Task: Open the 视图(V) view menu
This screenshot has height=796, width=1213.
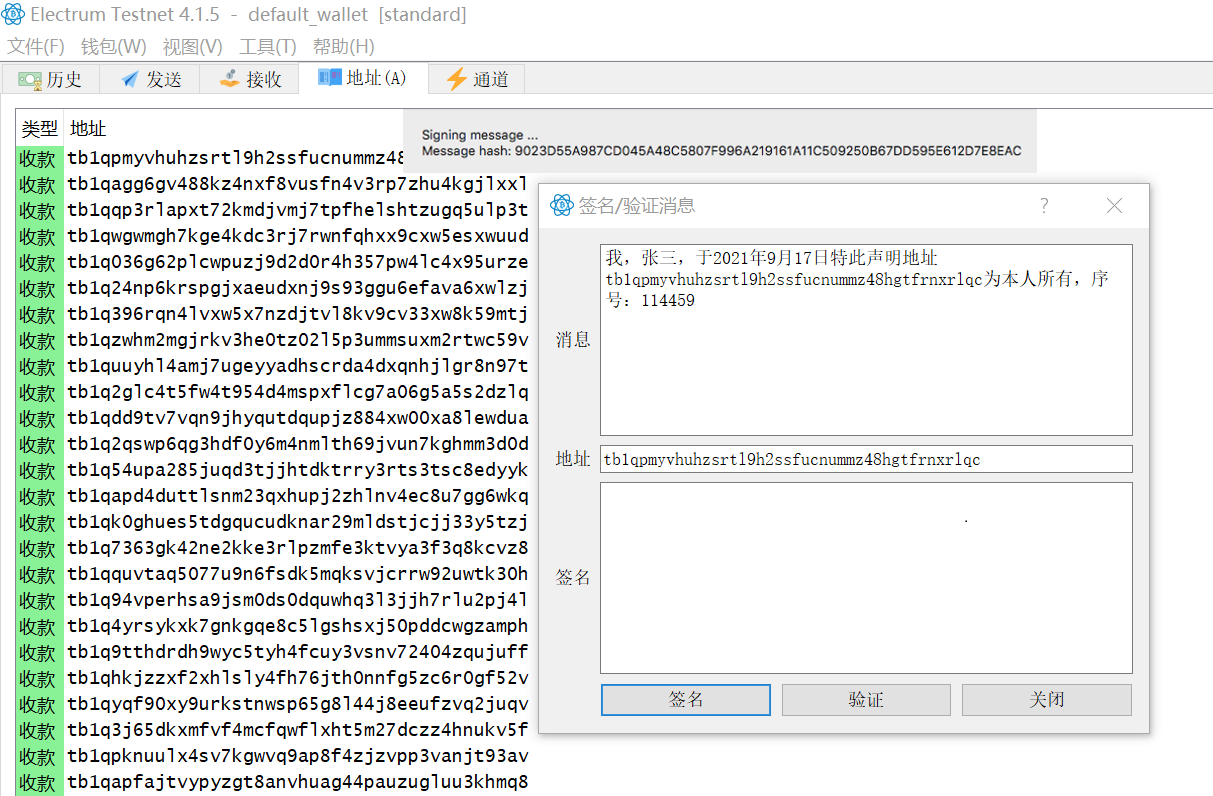Action: 192,47
